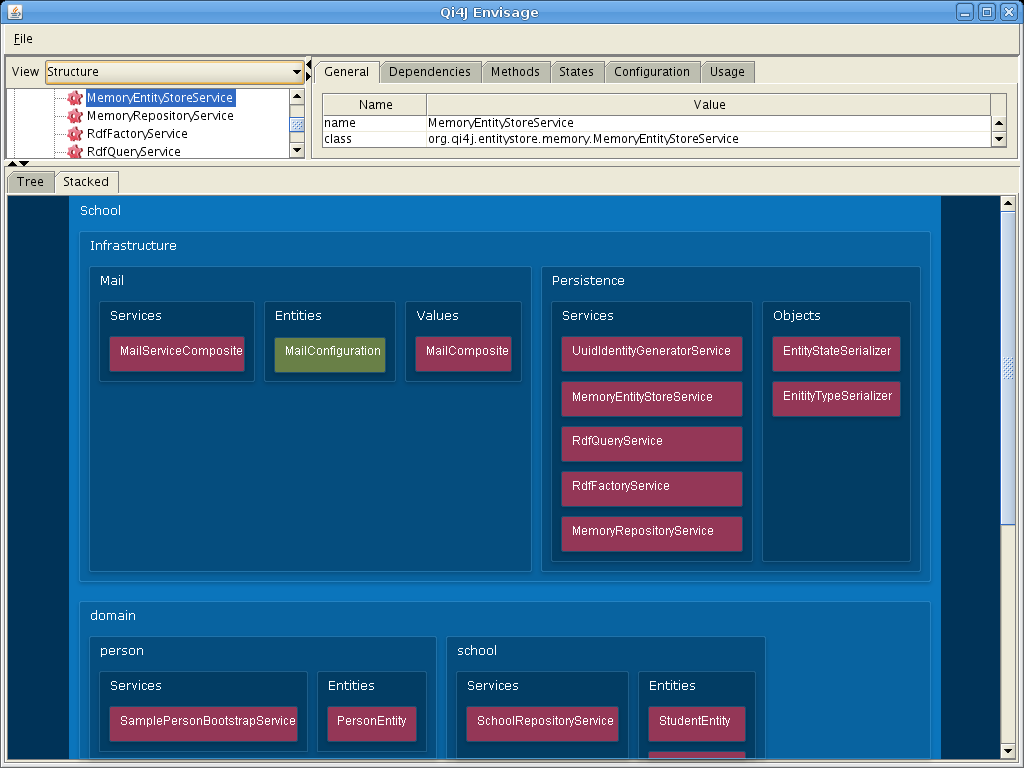Click the stacked view scrollbar down arrow

coord(1008,751)
